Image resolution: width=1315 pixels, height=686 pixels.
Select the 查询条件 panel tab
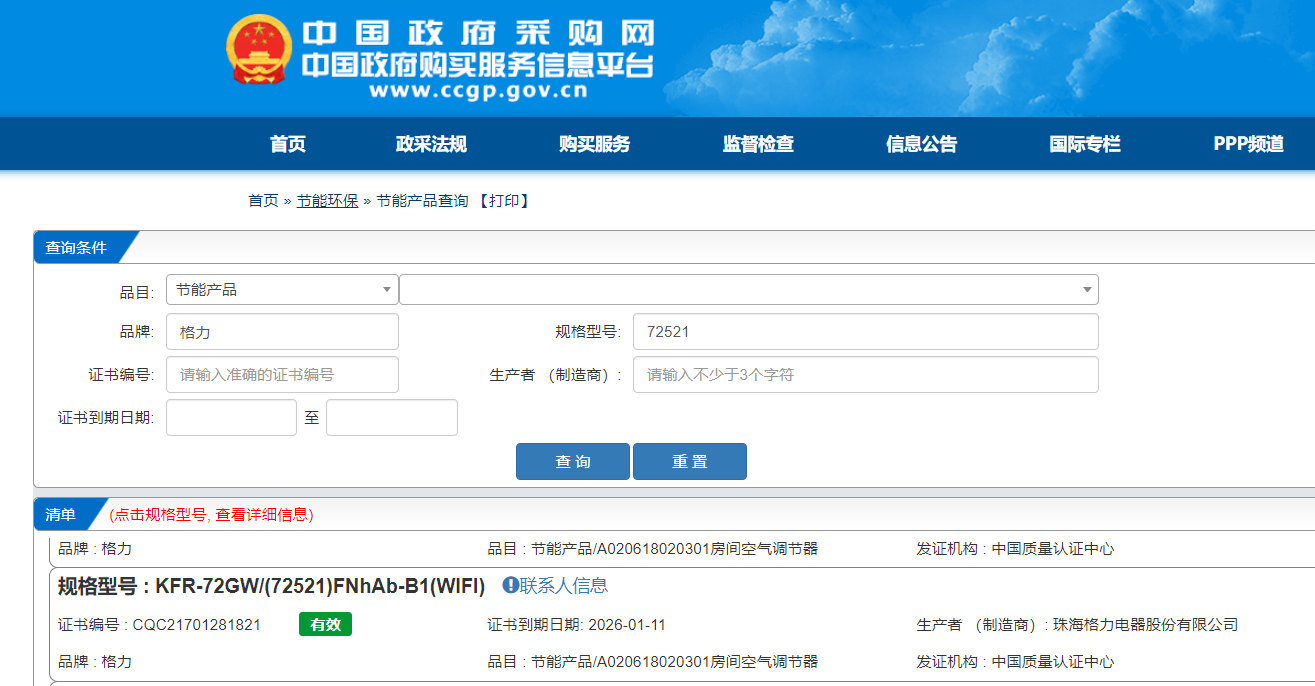[x=76, y=247]
